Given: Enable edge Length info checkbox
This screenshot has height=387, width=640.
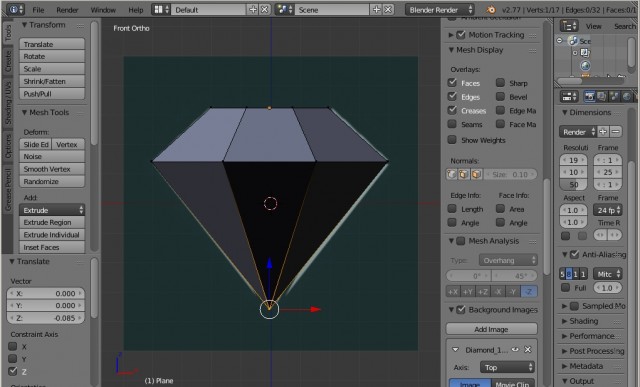Looking at the screenshot, I should [x=452, y=209].
